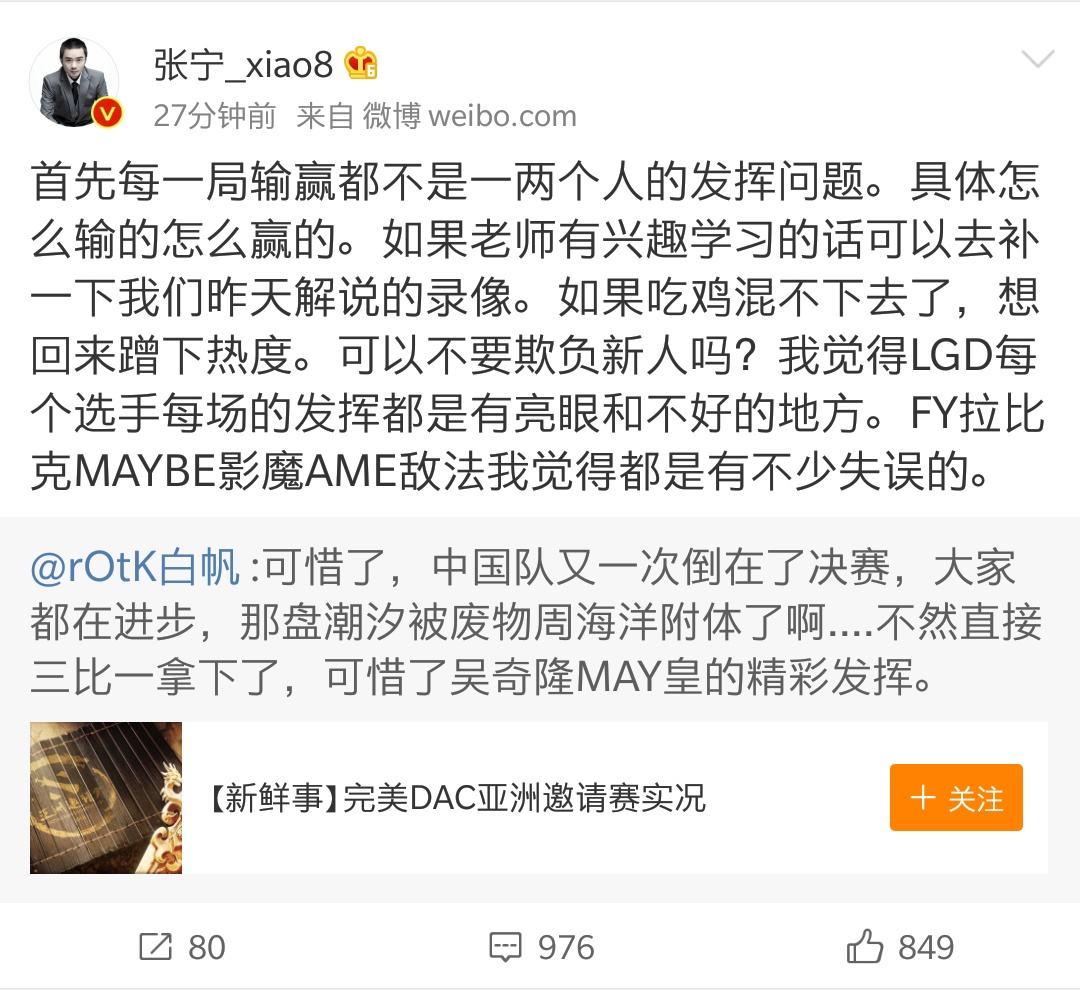Image resolution: width=1080 pixels, height=990 pixels.
Task: Open 【新鲜事】完美DAC亚洲邀请赛实况 card title
Action: pos(457,798)
